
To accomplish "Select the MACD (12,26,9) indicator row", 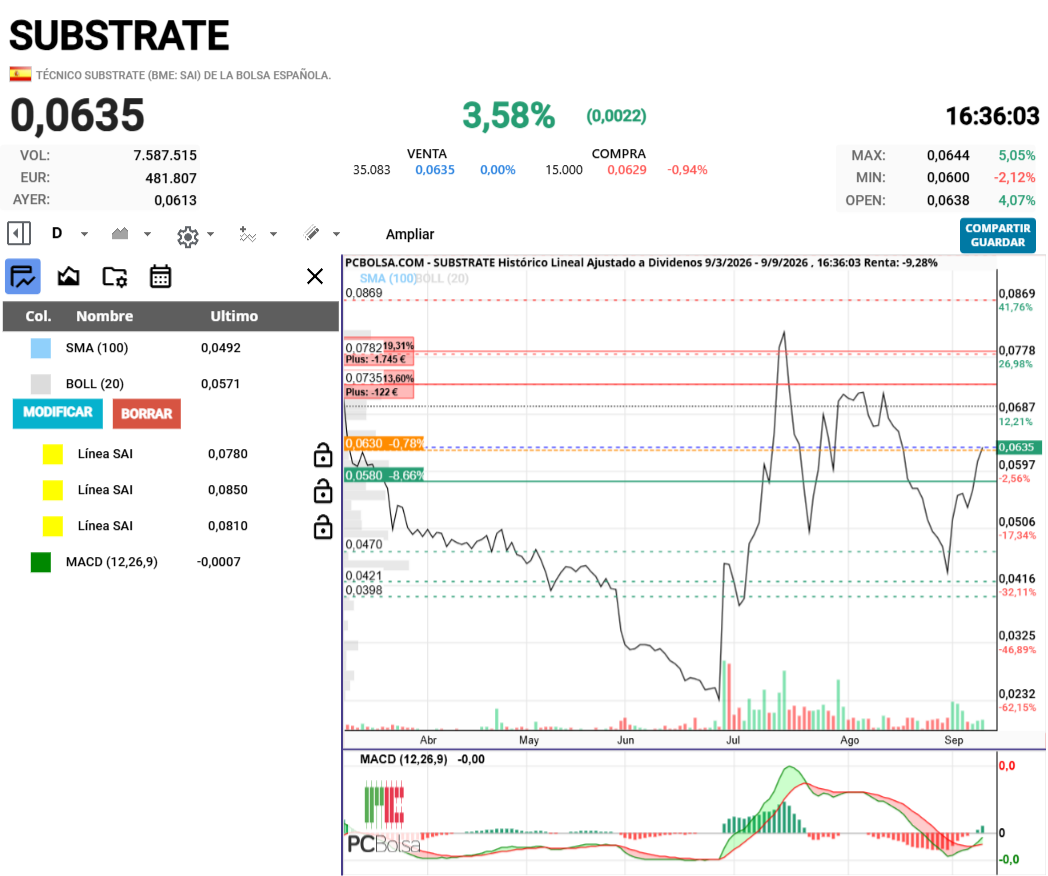I will (170, 562).
